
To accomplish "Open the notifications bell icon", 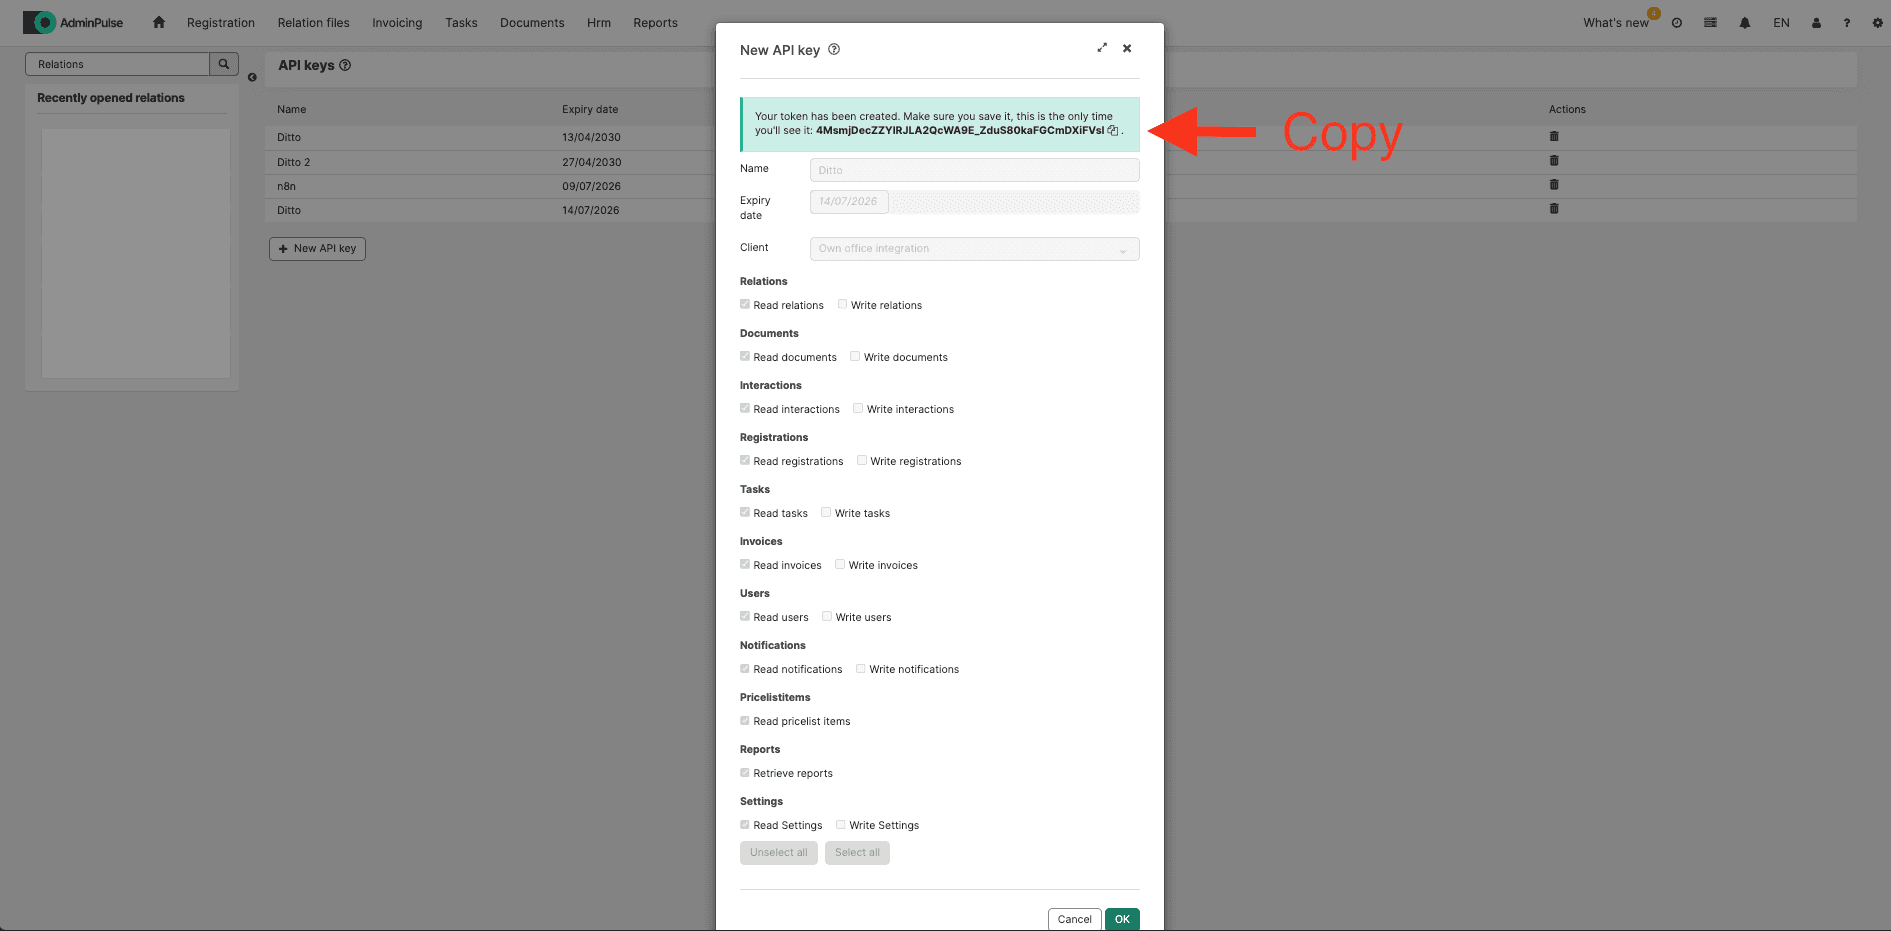I will [1745, 23].
